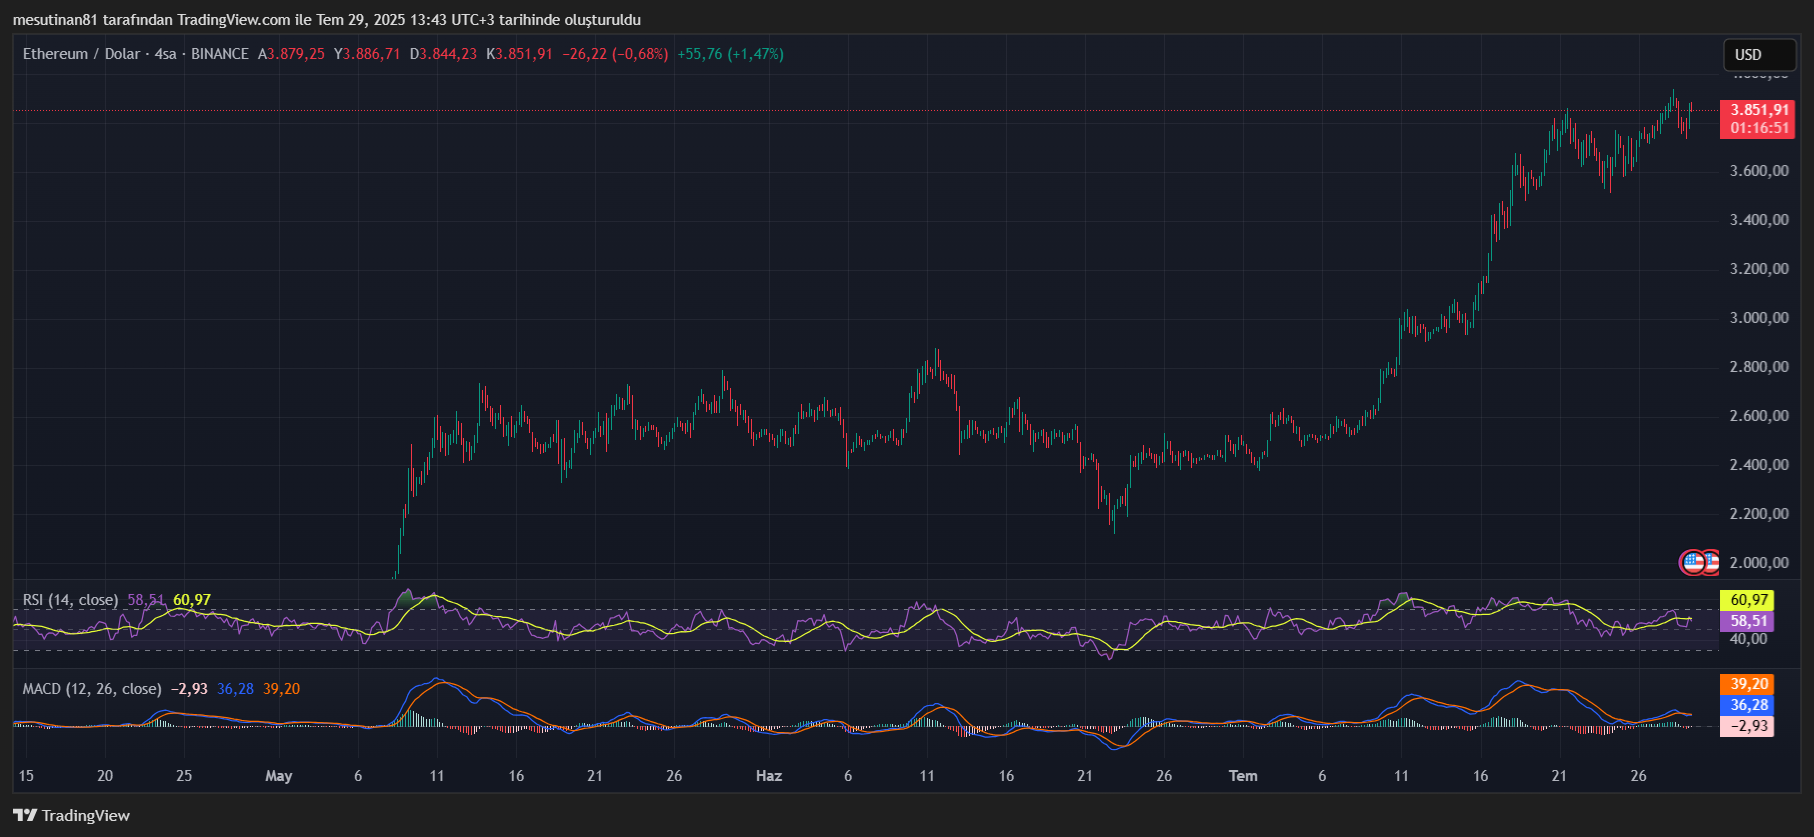
Task: Open the USD currency selector button
Action: 1759,55
